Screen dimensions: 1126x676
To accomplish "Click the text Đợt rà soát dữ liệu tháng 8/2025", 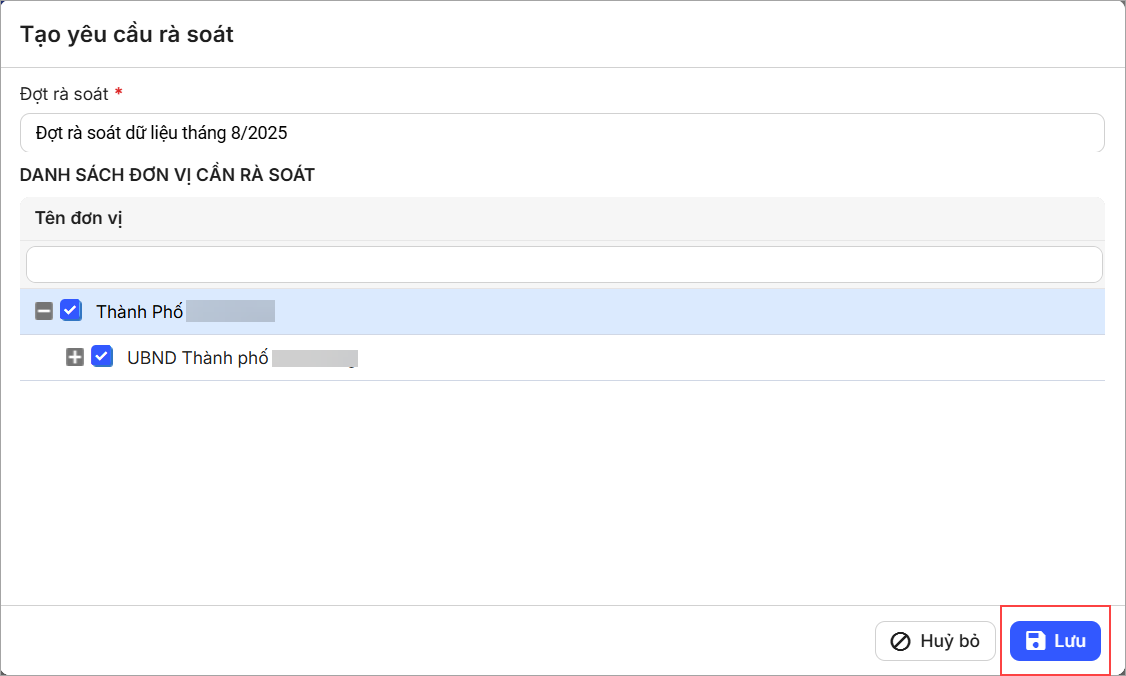I will click(x=162, y=133).
